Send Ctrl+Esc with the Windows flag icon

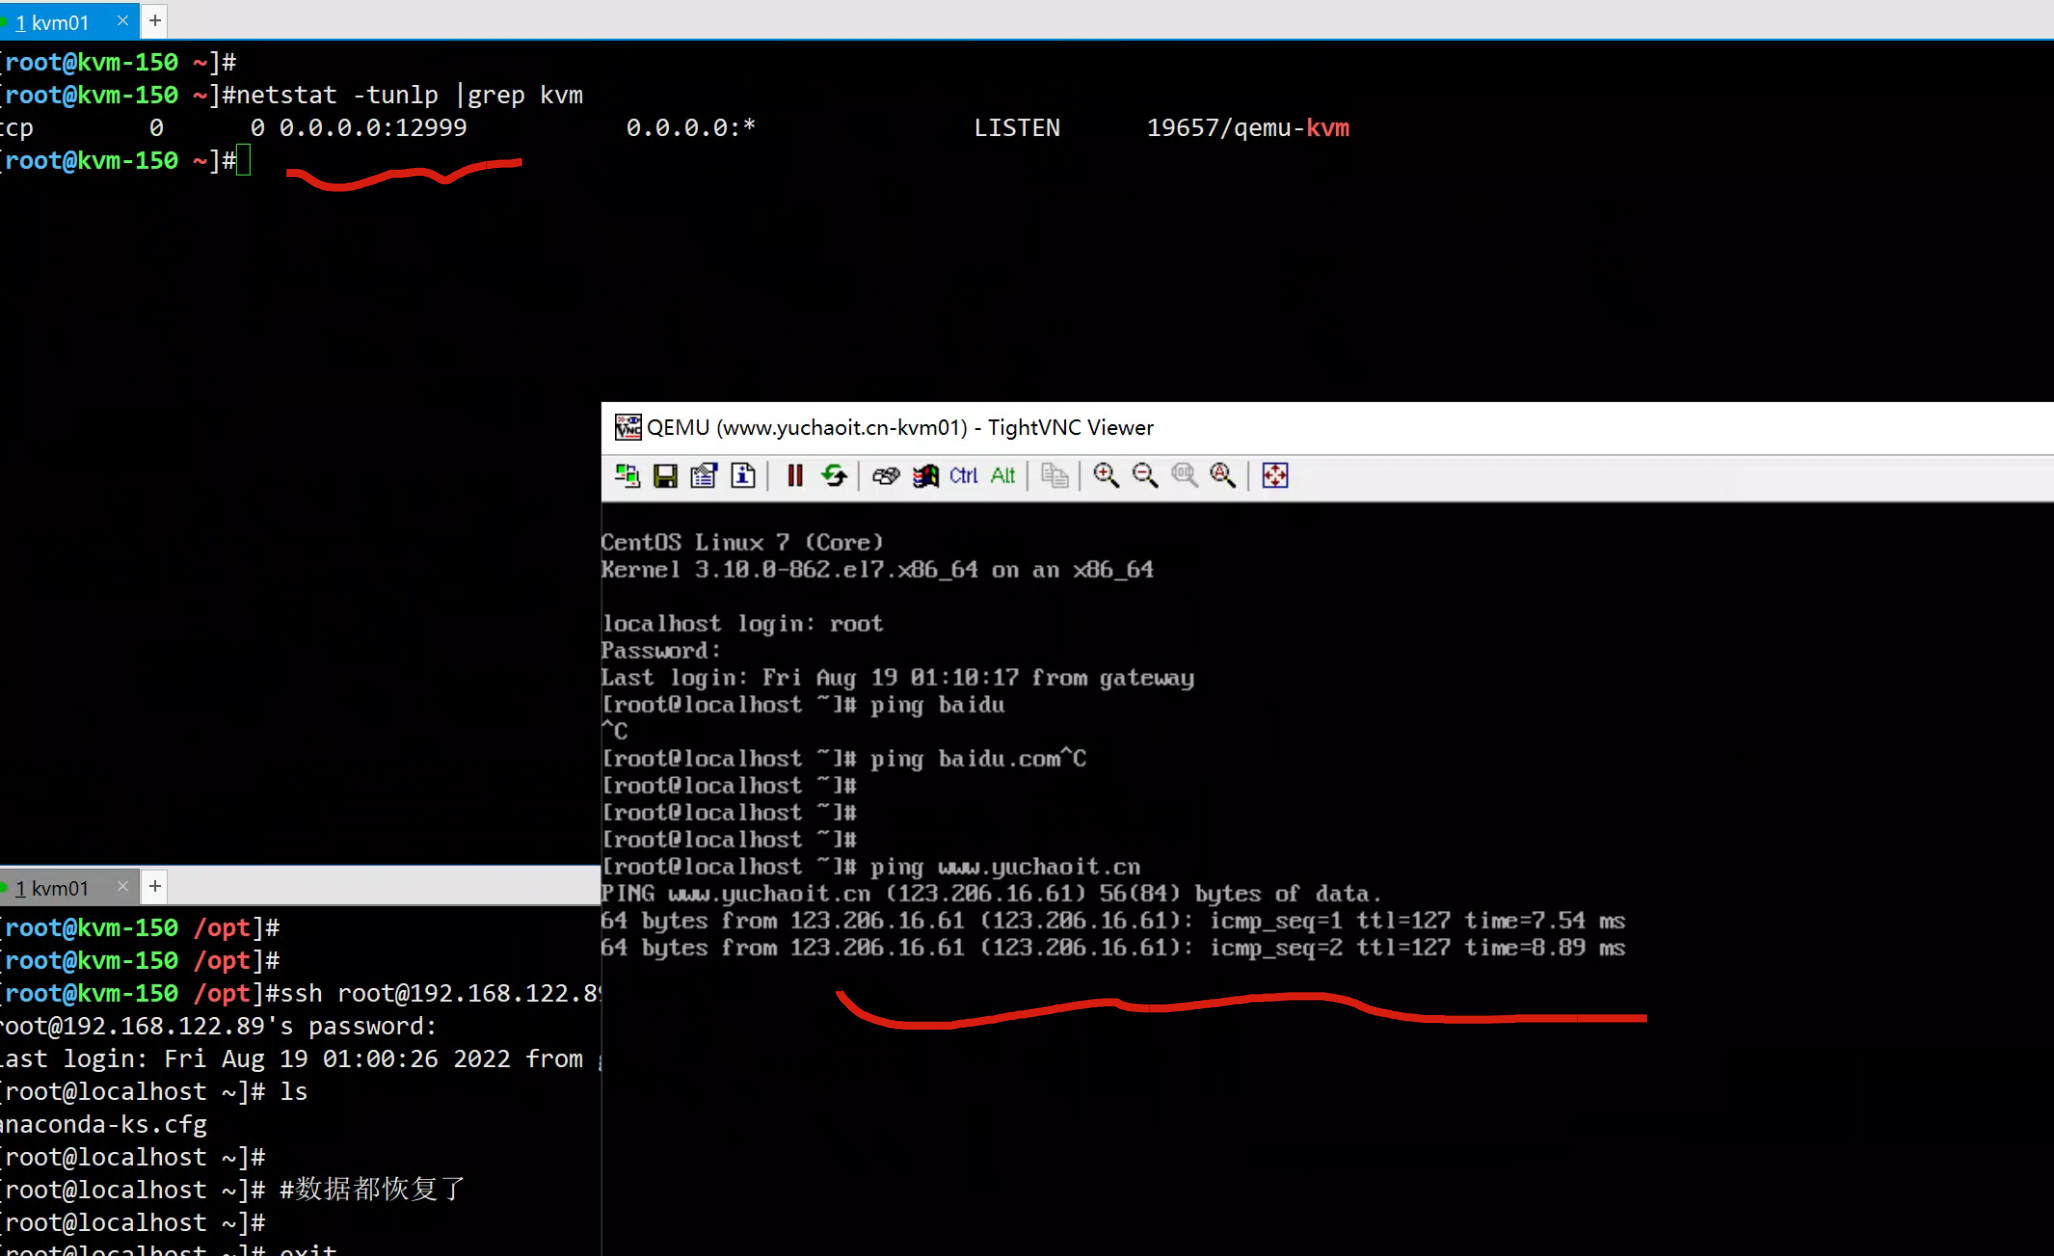coord(925,476)
